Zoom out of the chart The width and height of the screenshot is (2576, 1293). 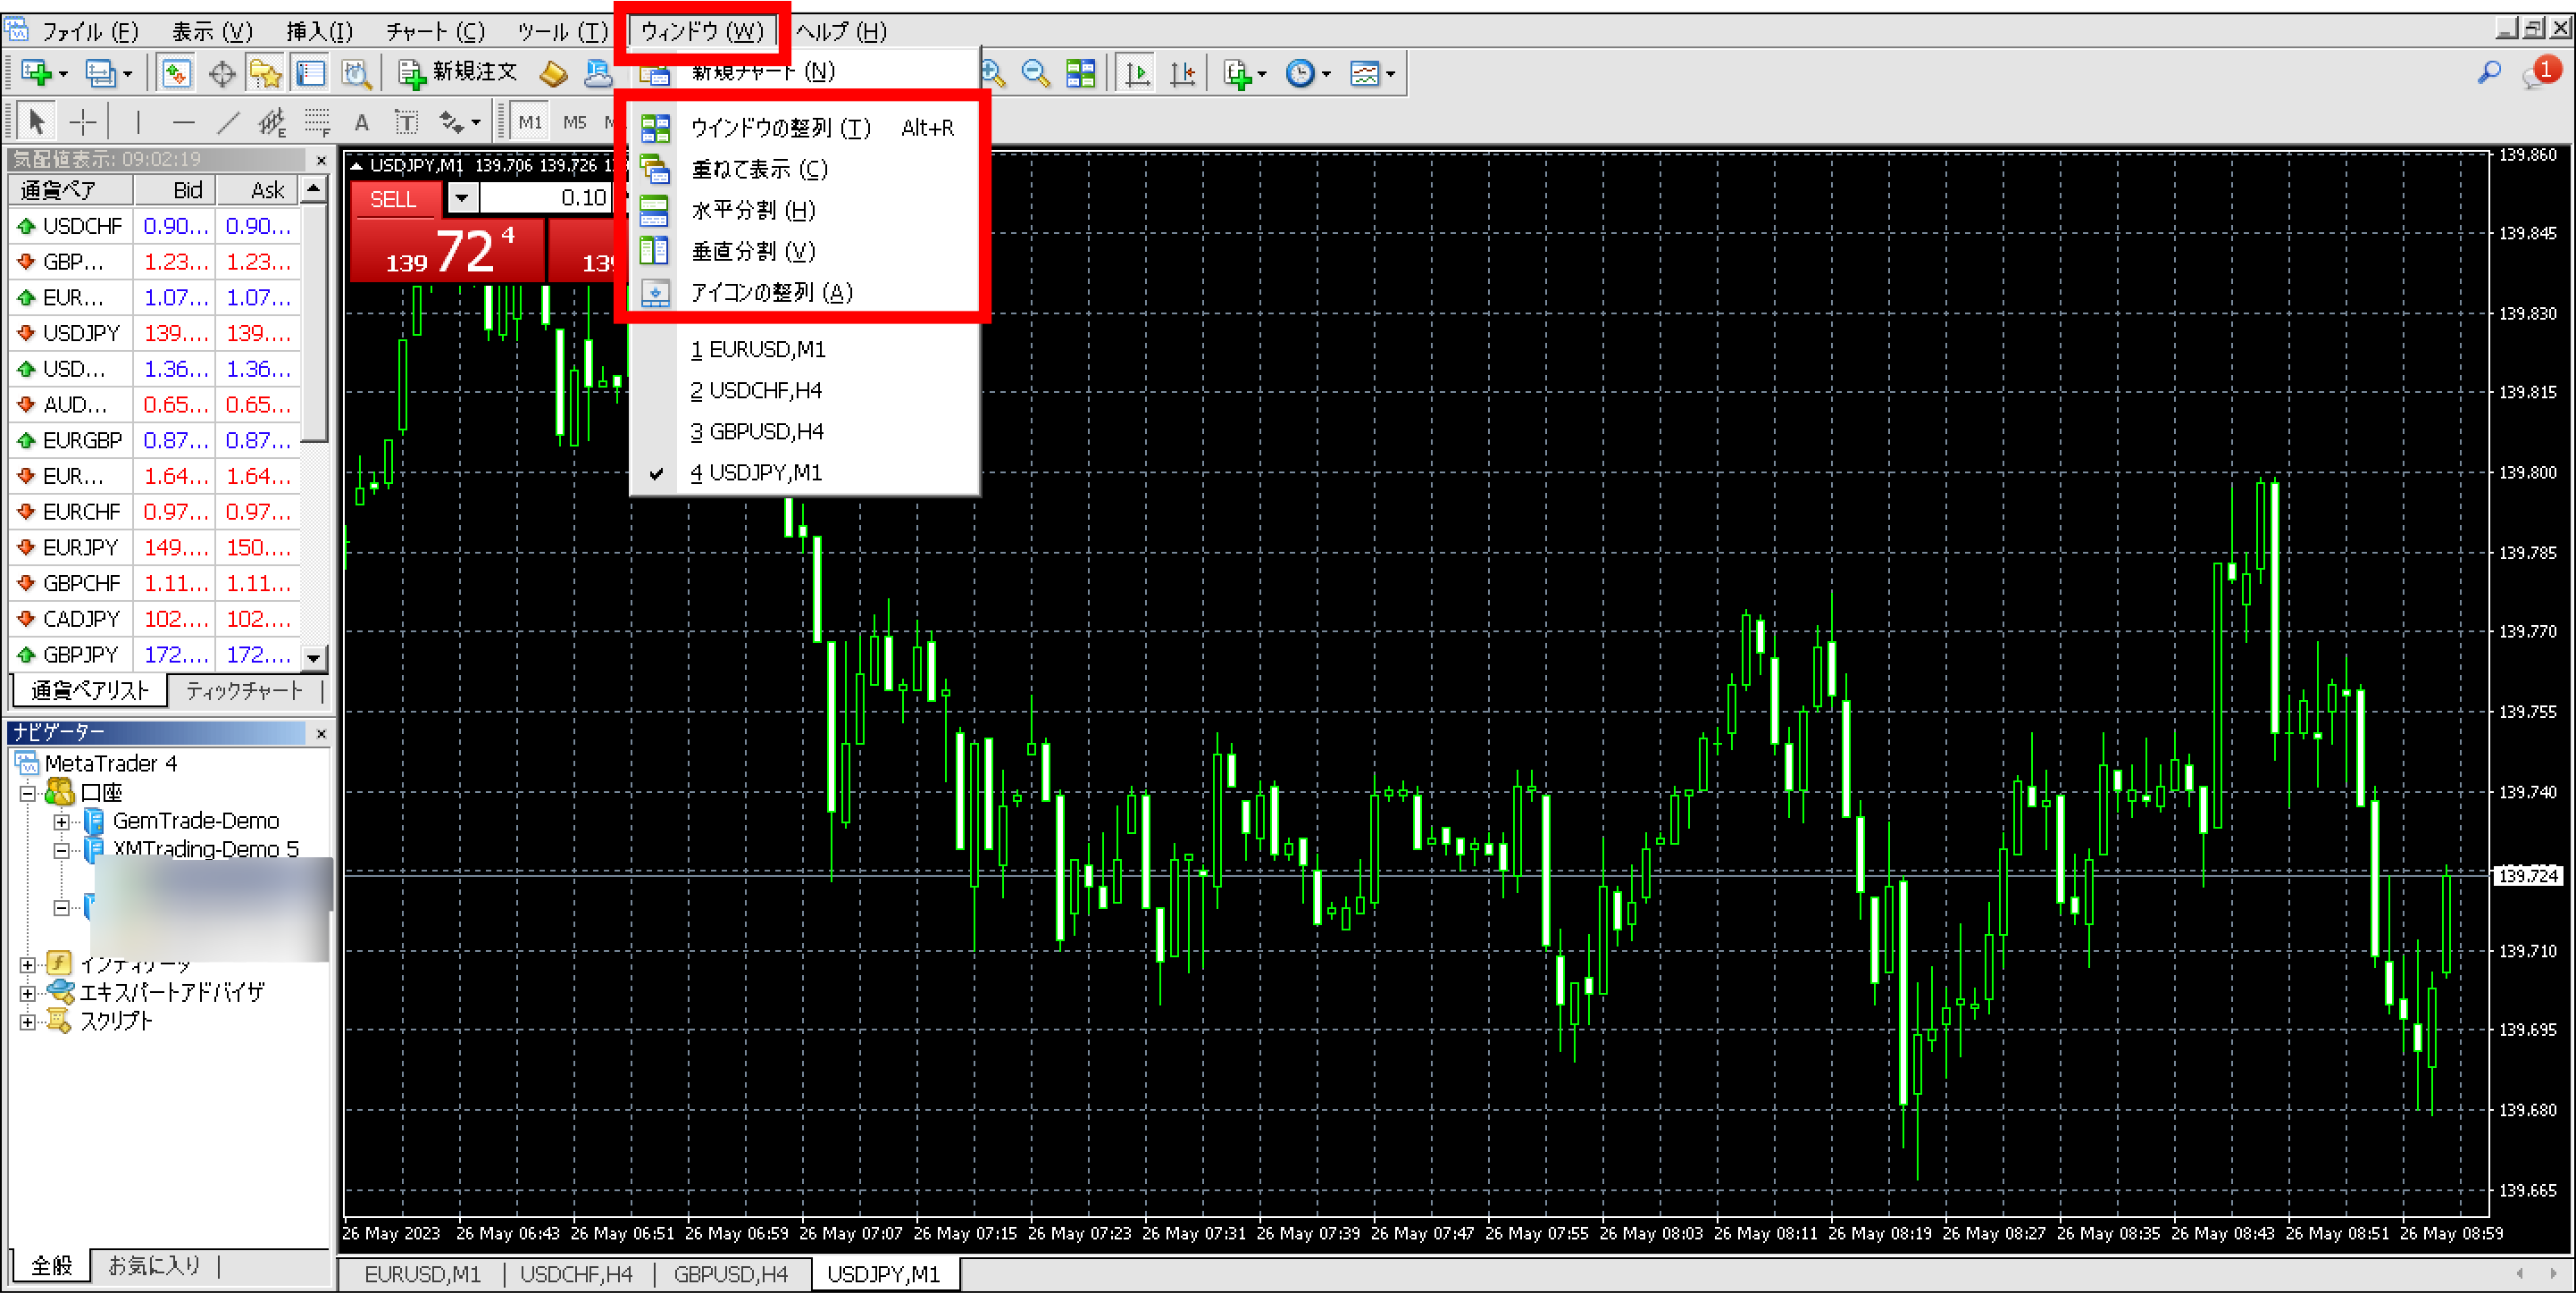(1035, 72)
